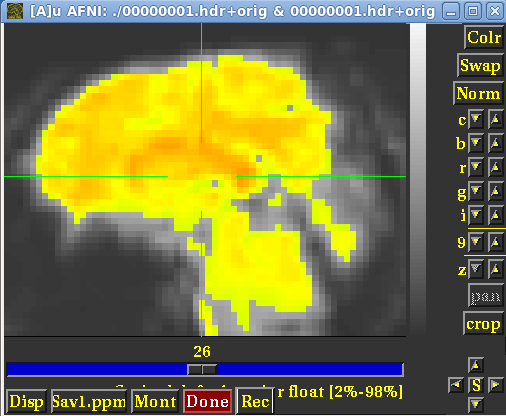Click the gamma 'g' down arrow
Image resolution: width=506 pixels, height=416 pixels.
[476, 191]
